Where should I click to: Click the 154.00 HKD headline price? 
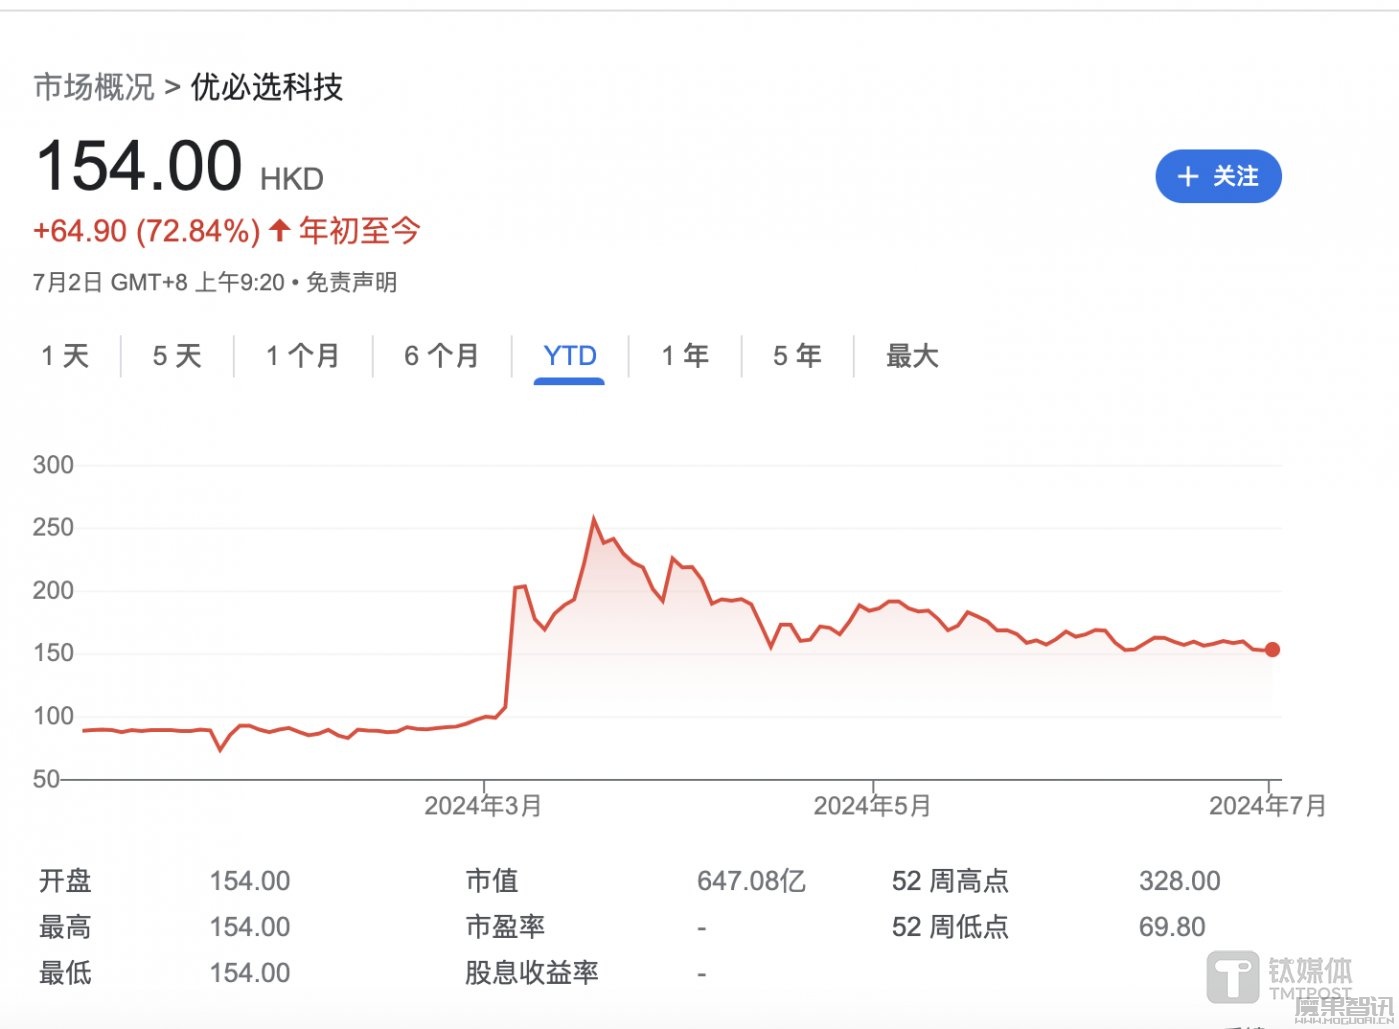pyautogui.click(x=180, y=166)
